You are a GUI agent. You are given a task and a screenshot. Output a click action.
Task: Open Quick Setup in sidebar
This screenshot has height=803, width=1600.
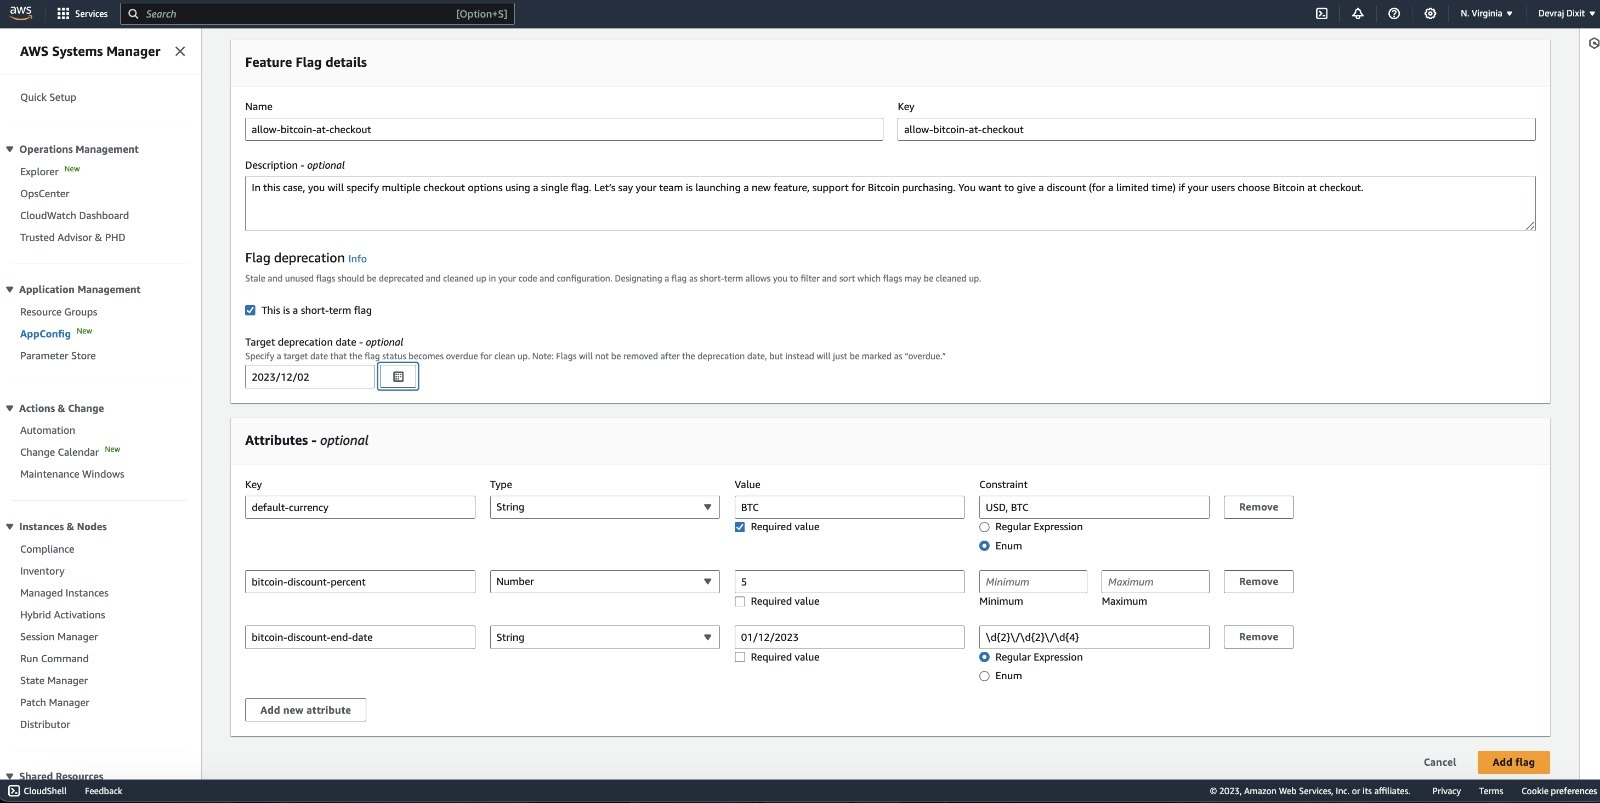(x=48, y=97)
